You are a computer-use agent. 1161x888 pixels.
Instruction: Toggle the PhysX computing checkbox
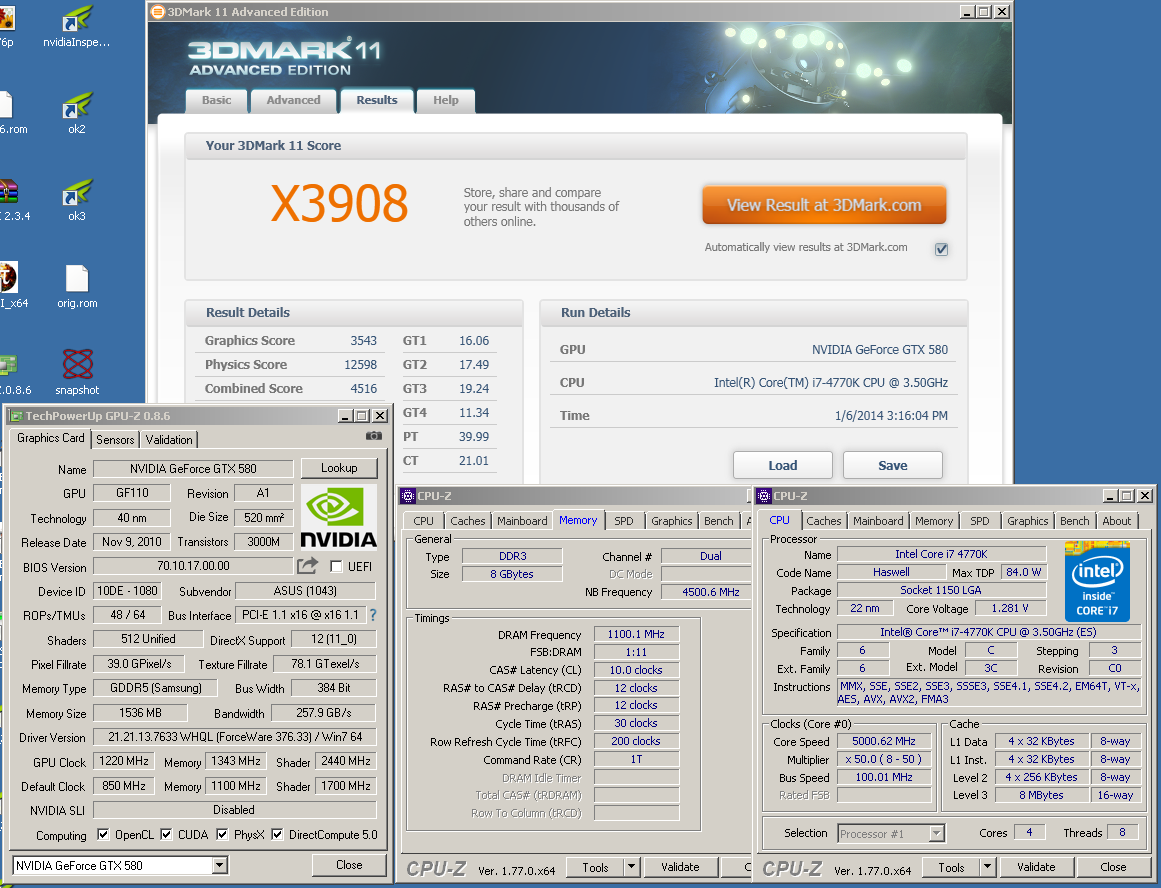tap(222, 834)
